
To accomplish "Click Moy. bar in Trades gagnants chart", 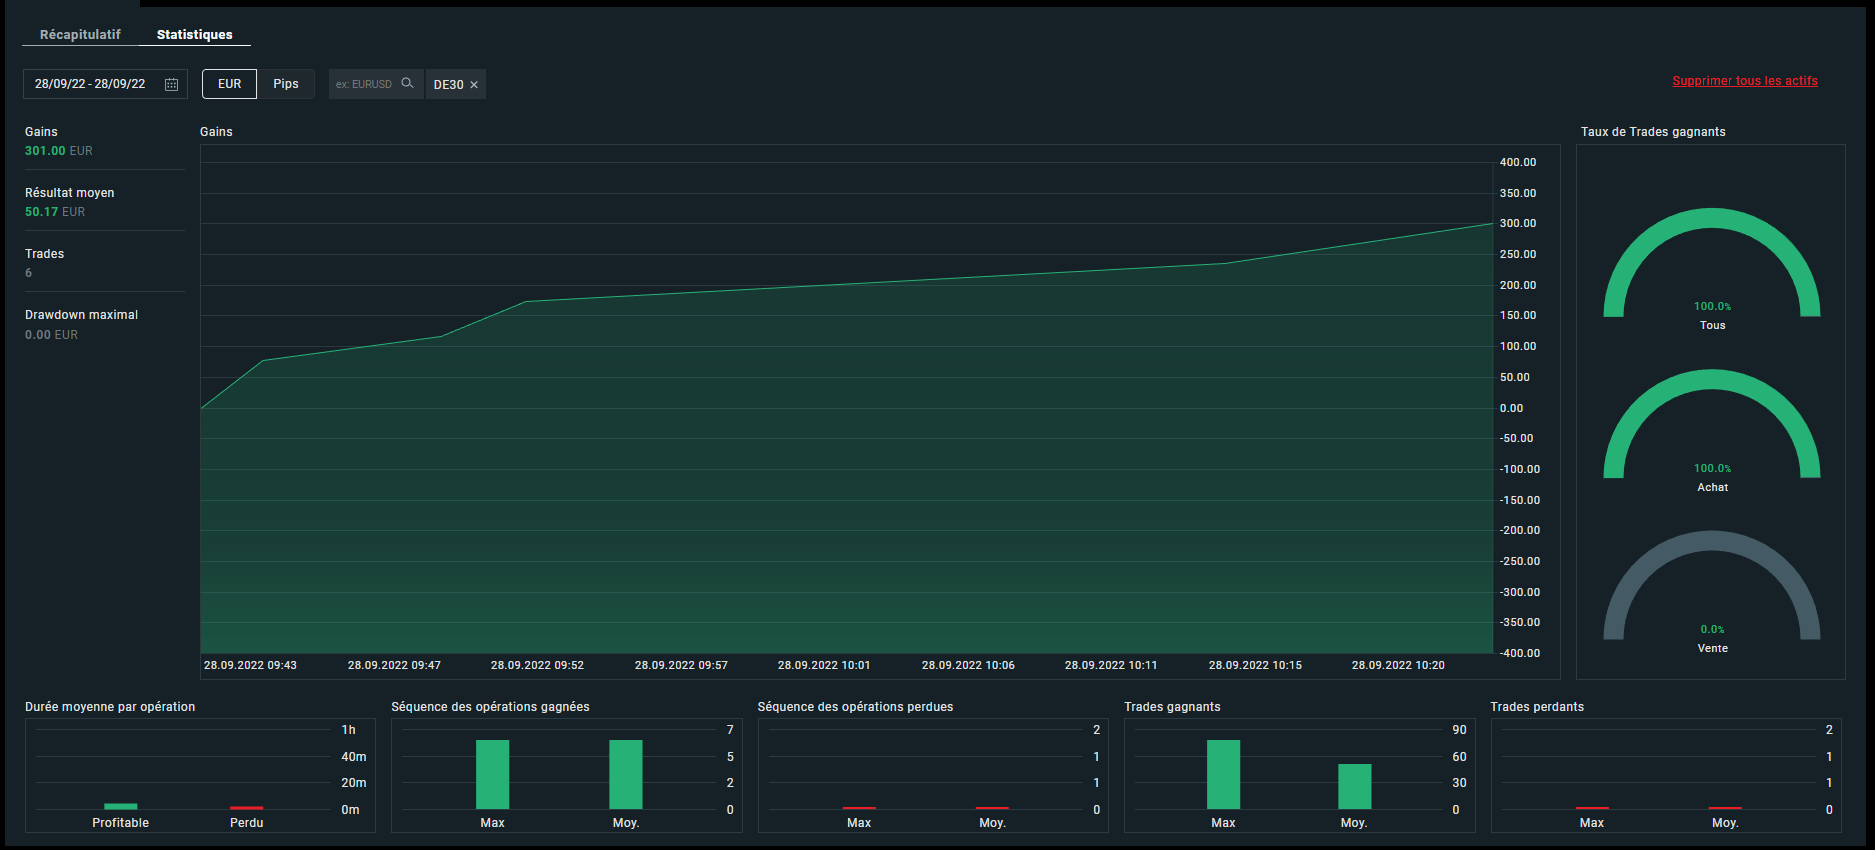I will pos(1355,786).
